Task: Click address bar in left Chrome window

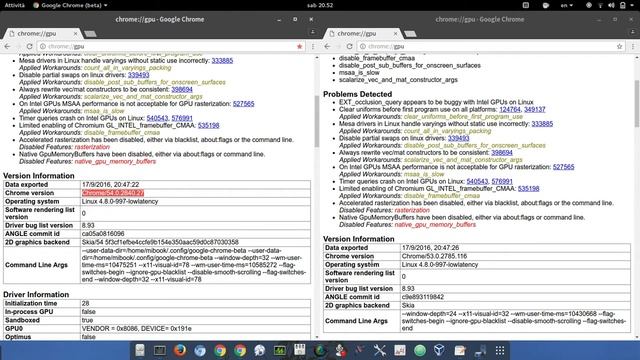Action: (171, 47)
